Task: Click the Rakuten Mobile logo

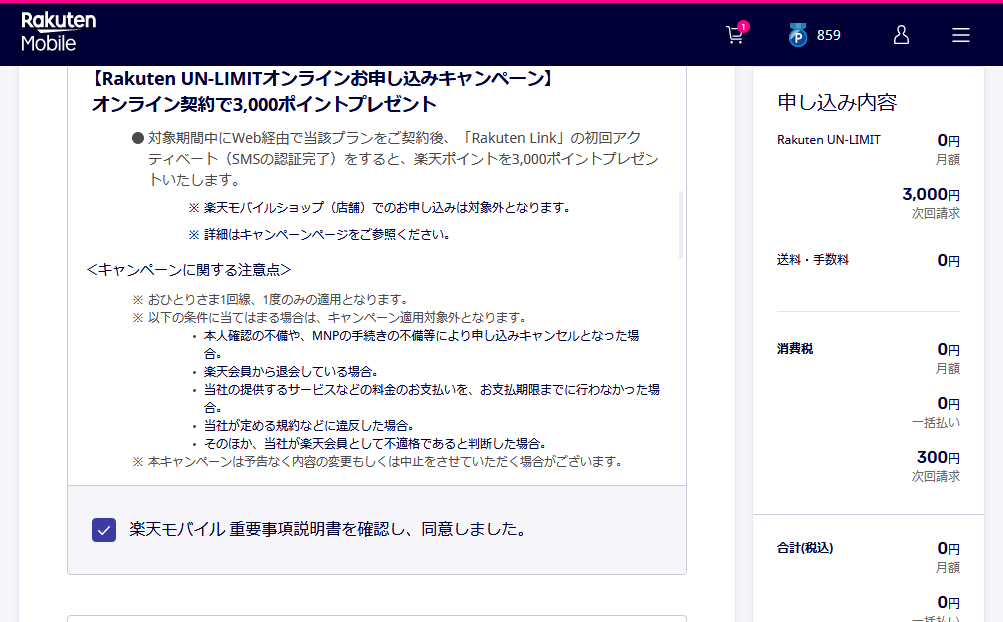Action: click(58, 31)
